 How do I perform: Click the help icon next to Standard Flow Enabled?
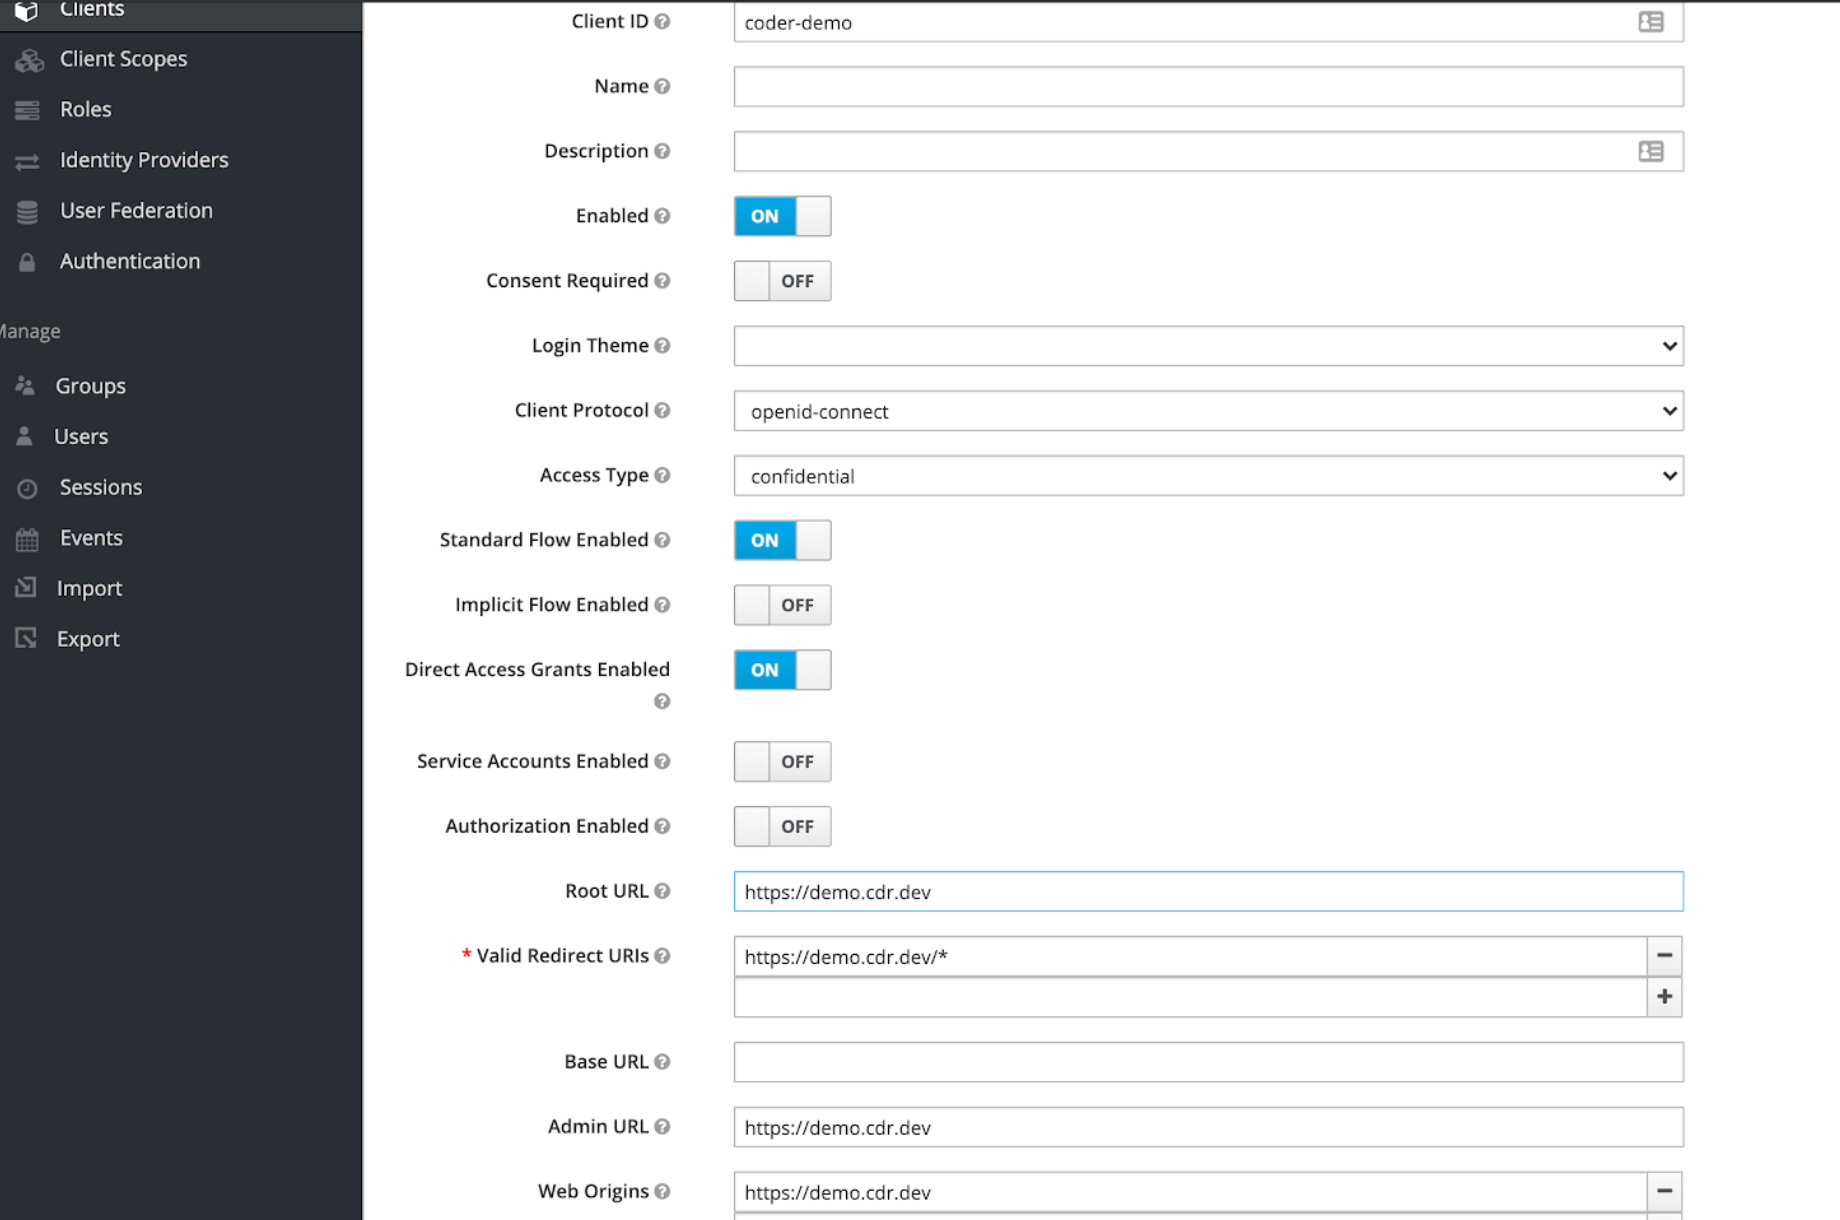[x=662, y=540]
